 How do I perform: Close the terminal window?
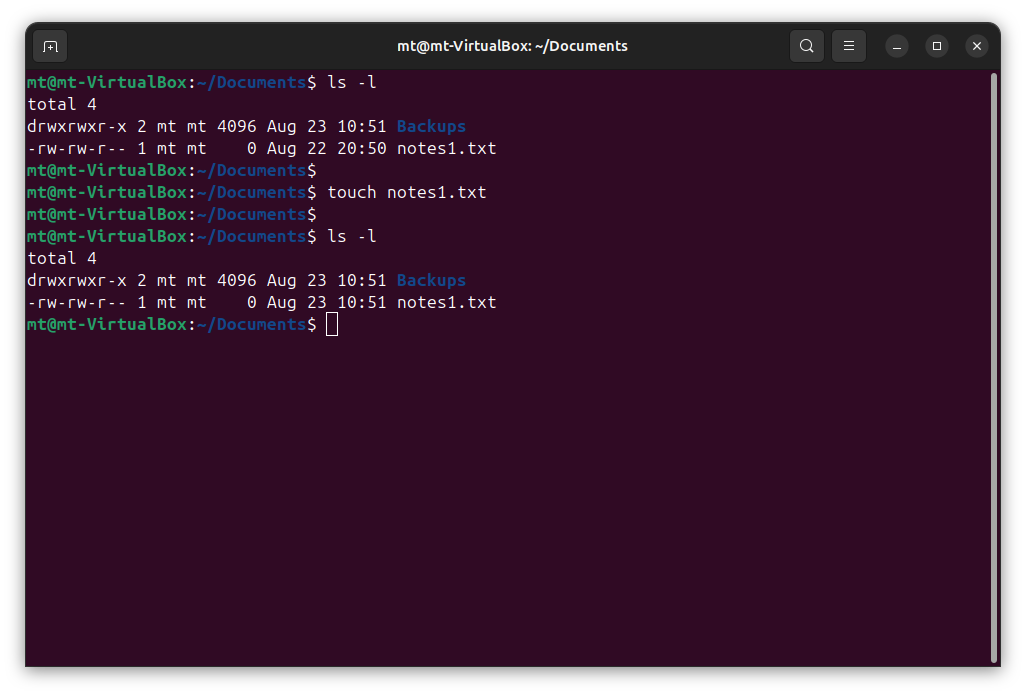click(x=977, y=46)
